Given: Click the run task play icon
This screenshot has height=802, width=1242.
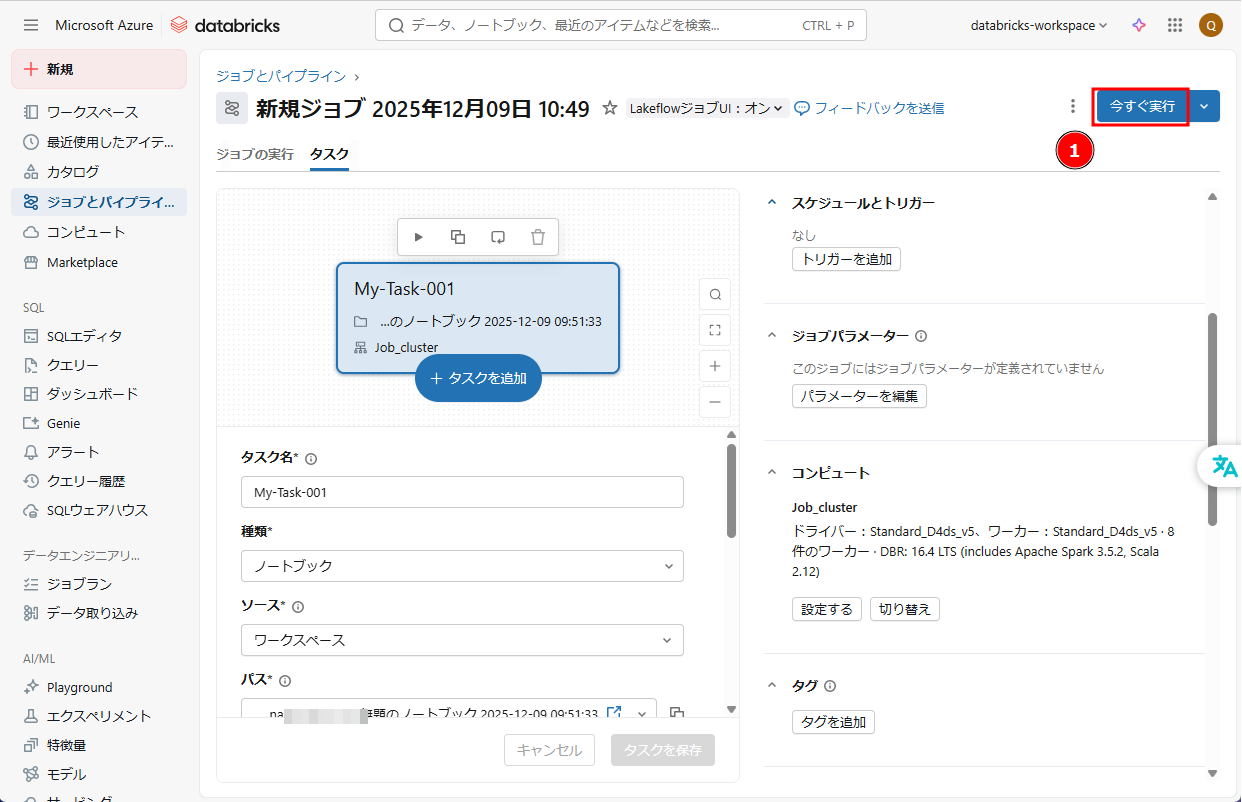Looking at the screenshot, I should click(419, 237).
